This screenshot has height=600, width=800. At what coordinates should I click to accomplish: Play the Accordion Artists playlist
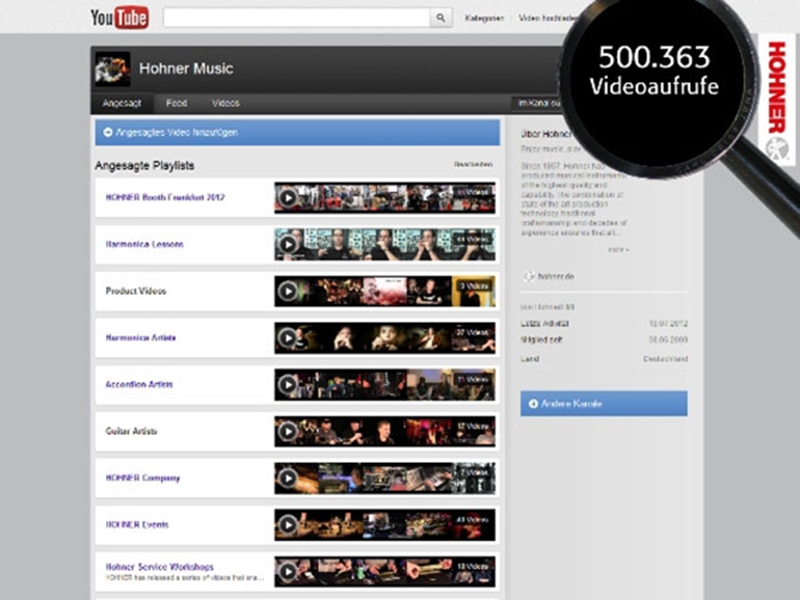click(288, 385)
